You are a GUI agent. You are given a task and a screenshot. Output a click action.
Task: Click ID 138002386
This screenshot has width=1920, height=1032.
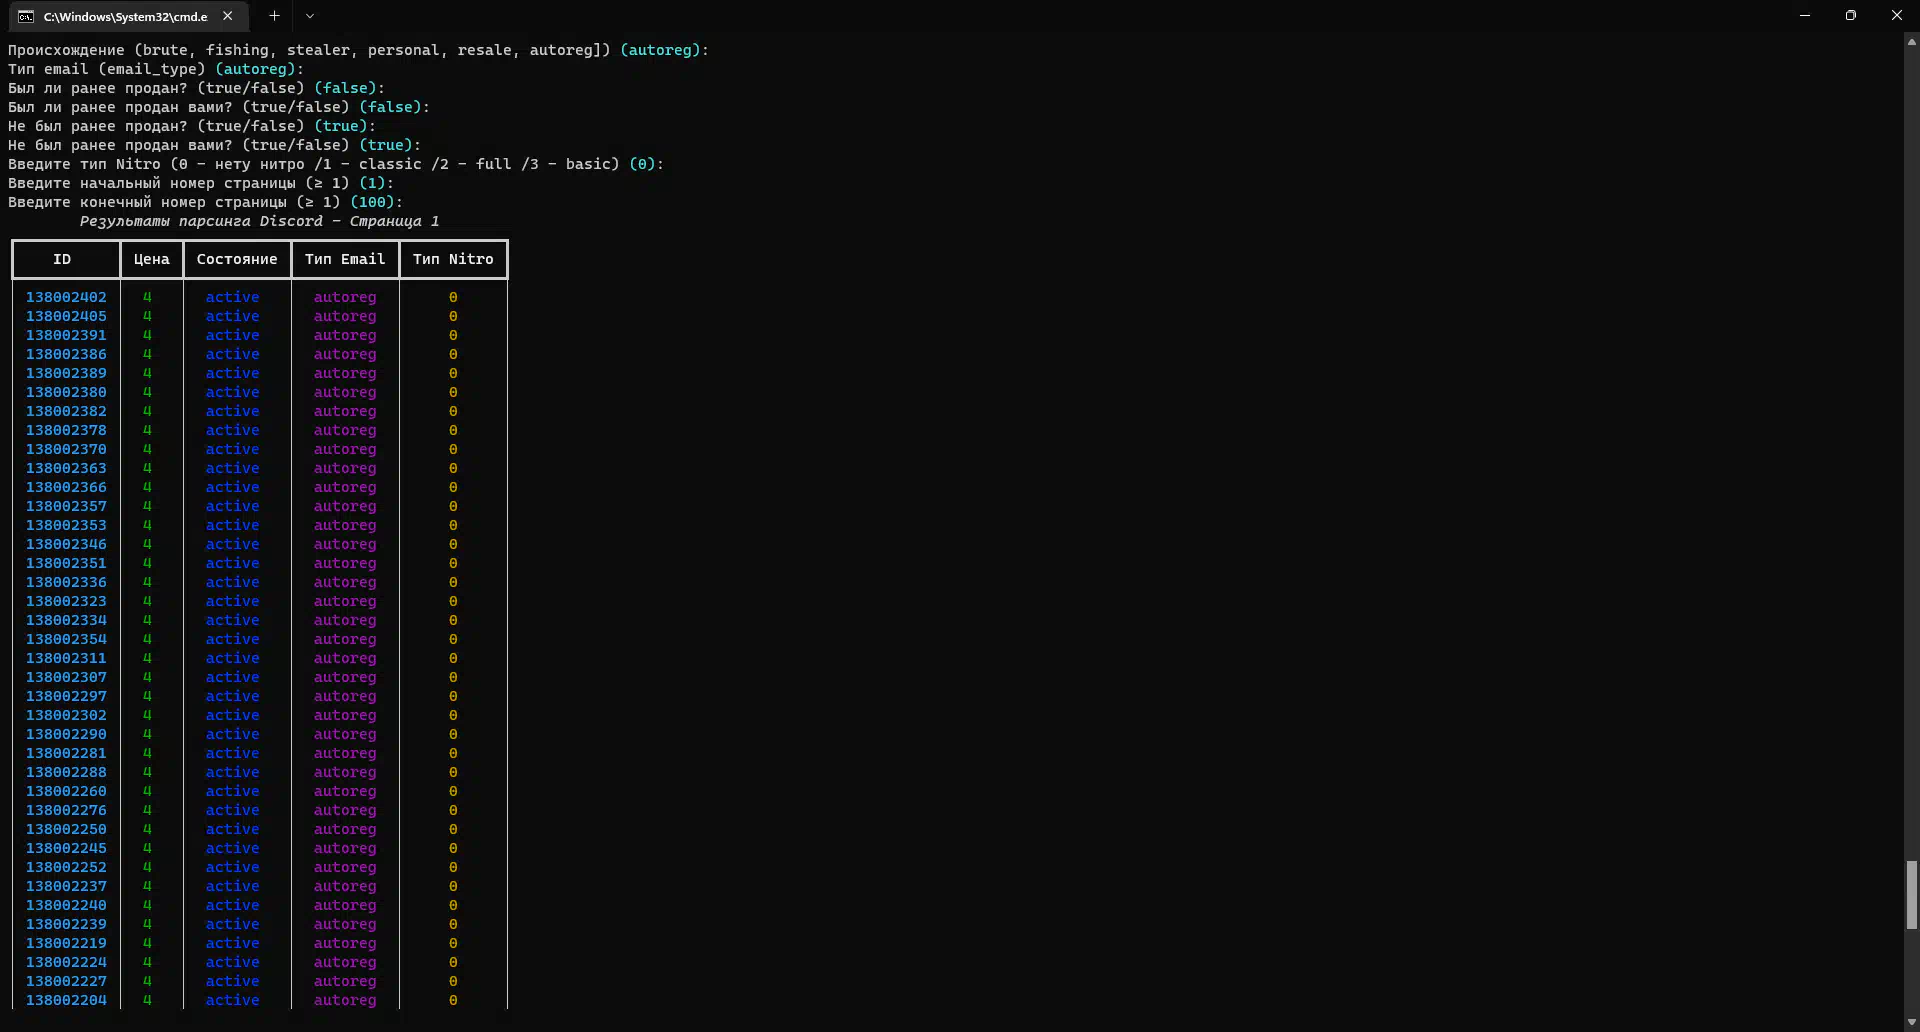pyautogui.click(x=66, y=354)
